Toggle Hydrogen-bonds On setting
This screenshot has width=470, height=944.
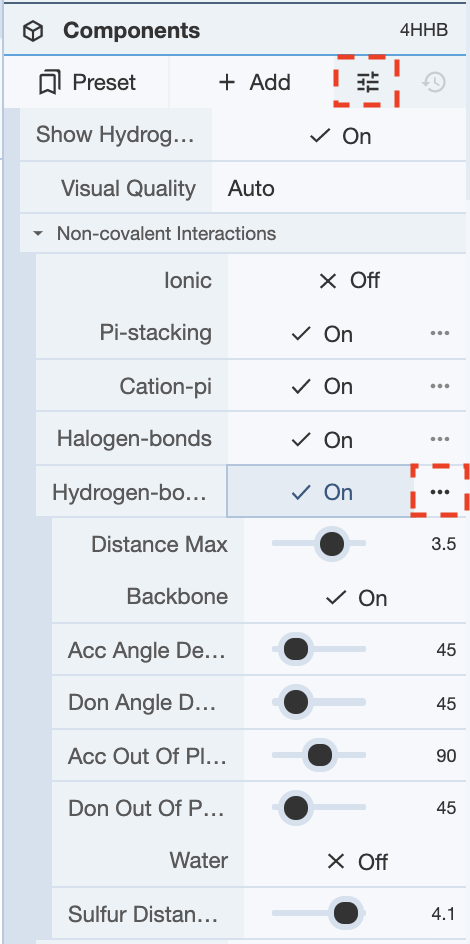point(320,492)
